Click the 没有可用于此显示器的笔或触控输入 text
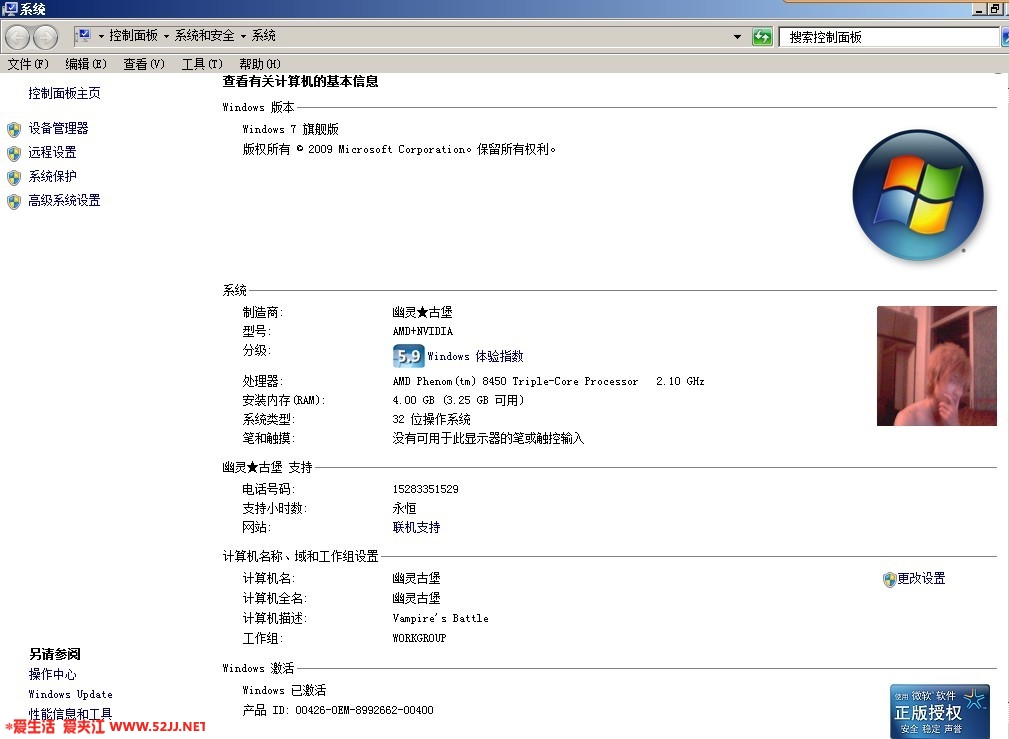 [488, 438]
